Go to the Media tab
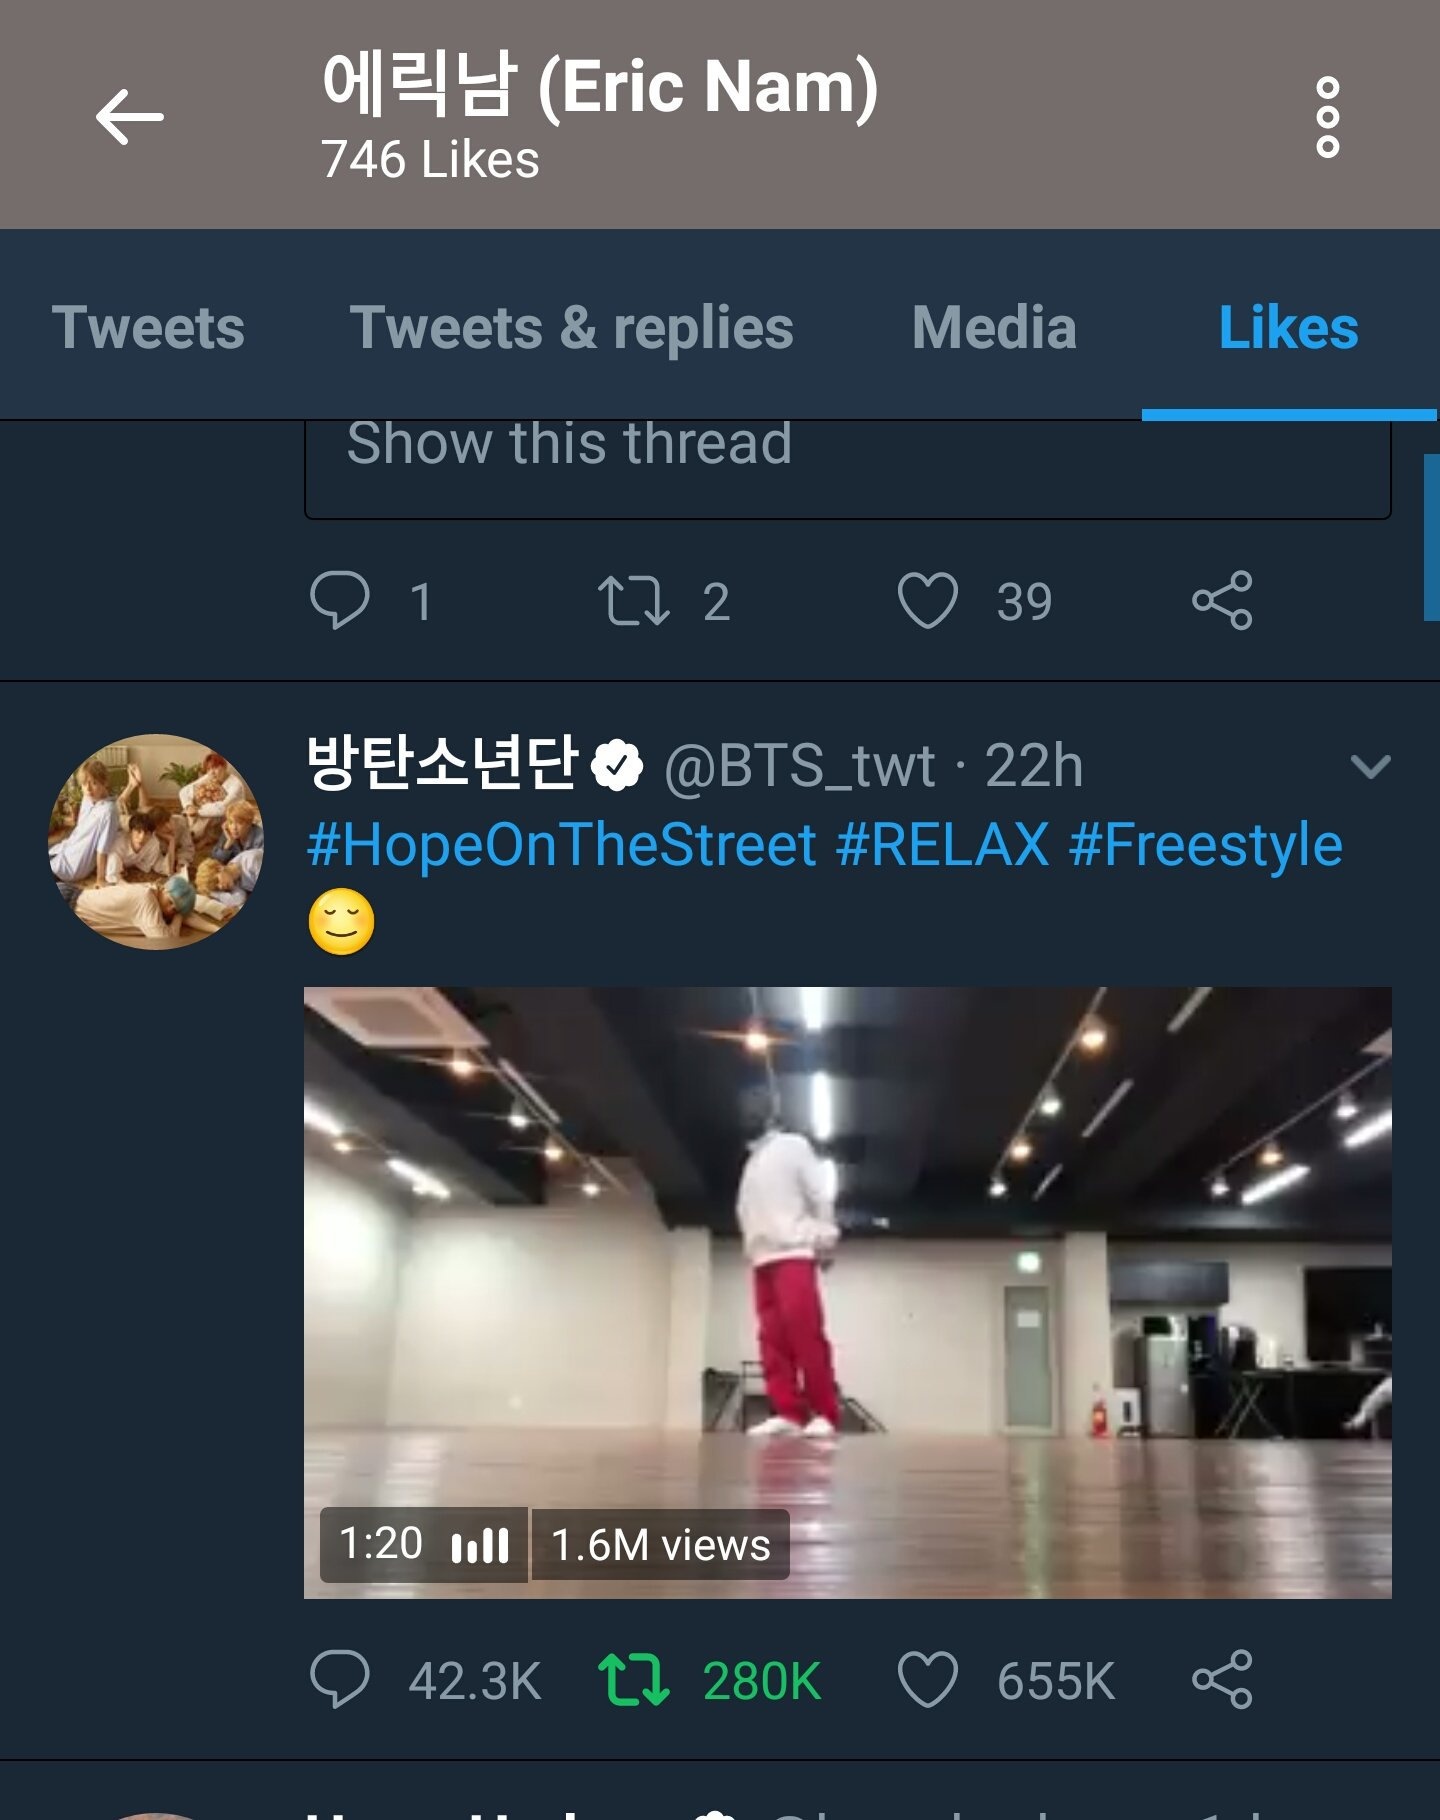 994,328
